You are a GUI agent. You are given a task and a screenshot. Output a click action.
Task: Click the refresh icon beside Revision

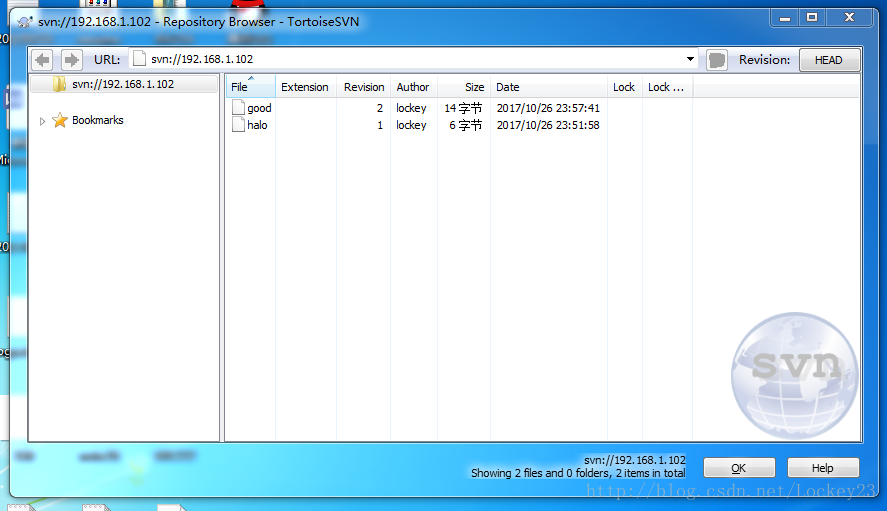(717, 59)
